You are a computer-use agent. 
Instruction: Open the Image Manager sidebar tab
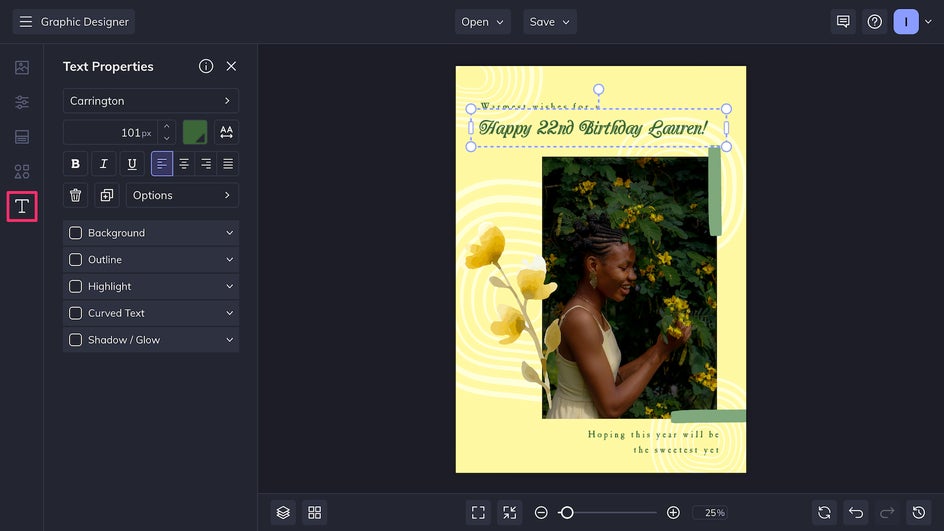point(22,67)
